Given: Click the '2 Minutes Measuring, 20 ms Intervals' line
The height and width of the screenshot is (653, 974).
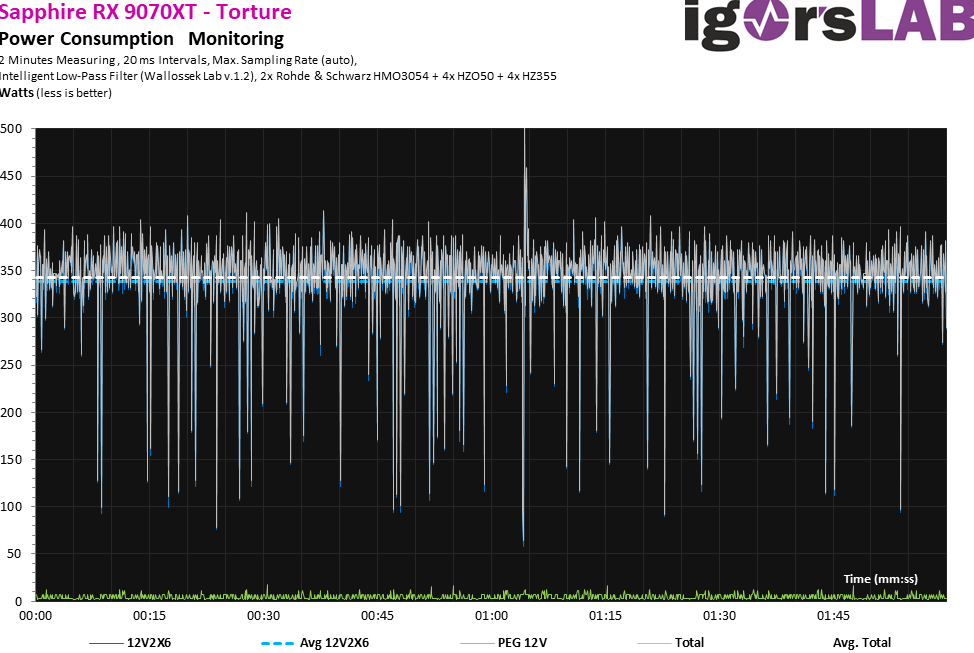Looking at the screenshot, I should tap(178, 60).
